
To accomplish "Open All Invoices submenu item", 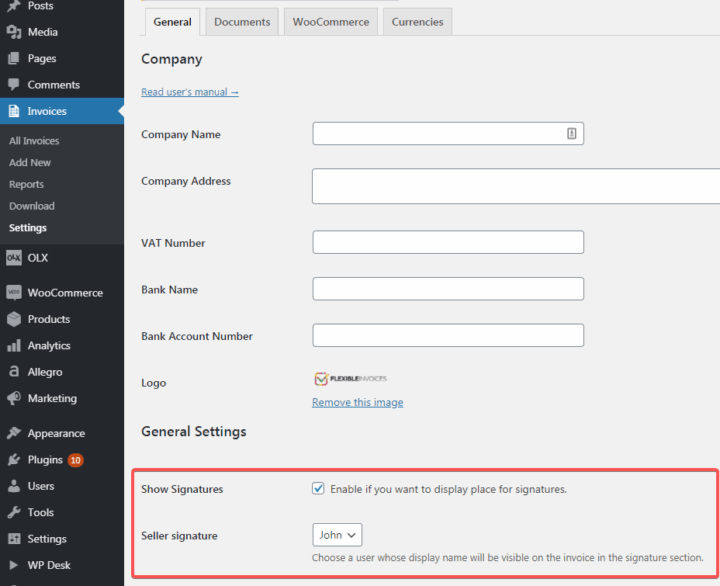I will 34,141.
